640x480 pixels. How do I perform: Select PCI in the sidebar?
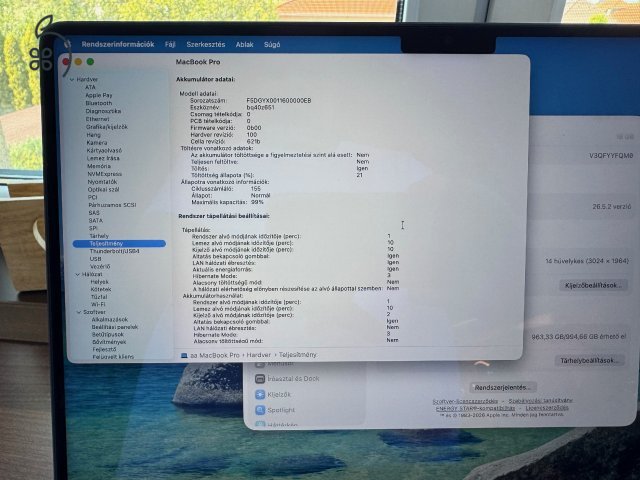(93, 197)
